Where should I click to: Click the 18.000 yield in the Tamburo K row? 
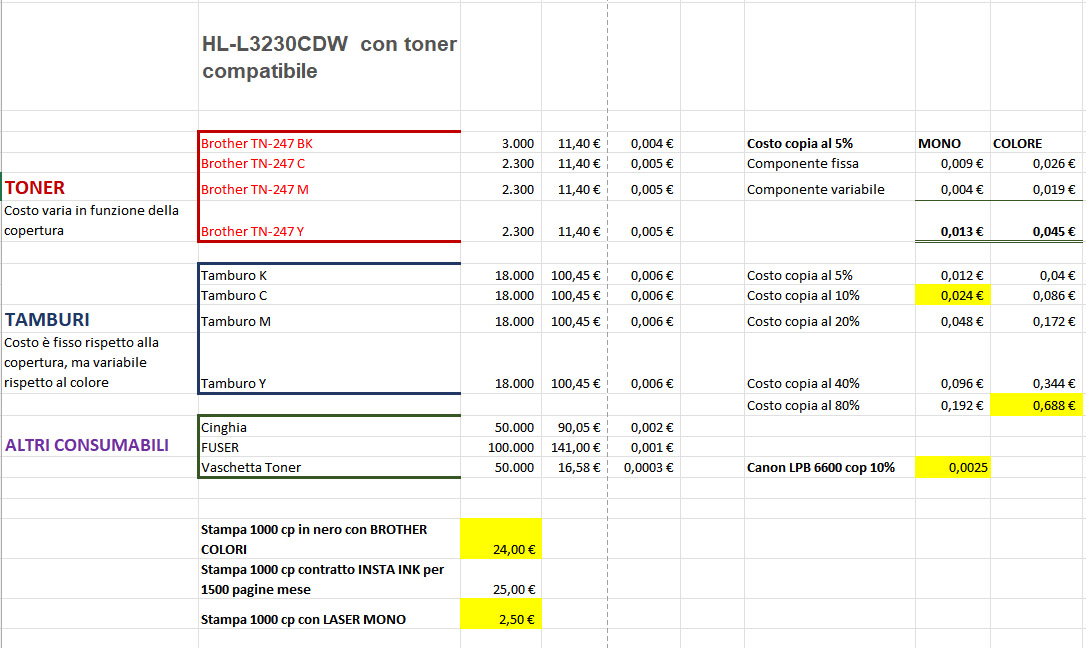pos(501,275)
